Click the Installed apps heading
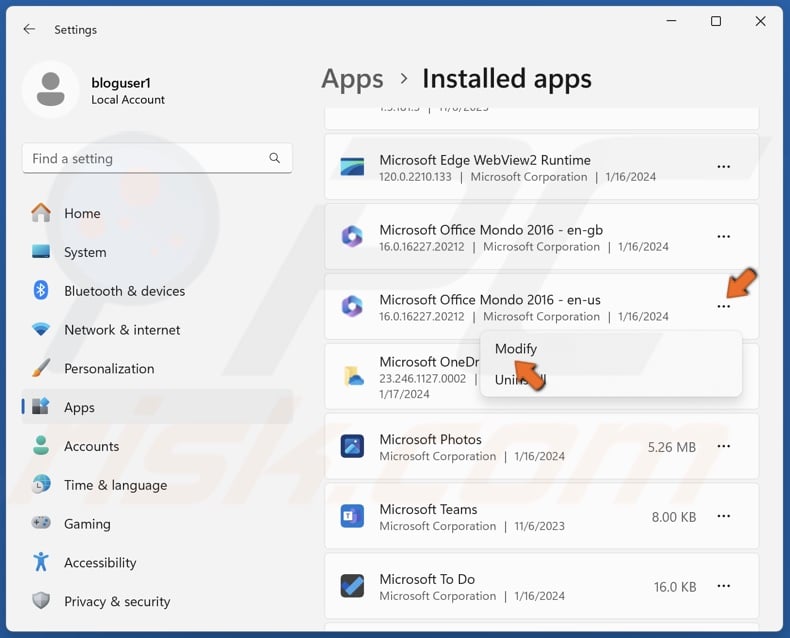 (507, 79)
